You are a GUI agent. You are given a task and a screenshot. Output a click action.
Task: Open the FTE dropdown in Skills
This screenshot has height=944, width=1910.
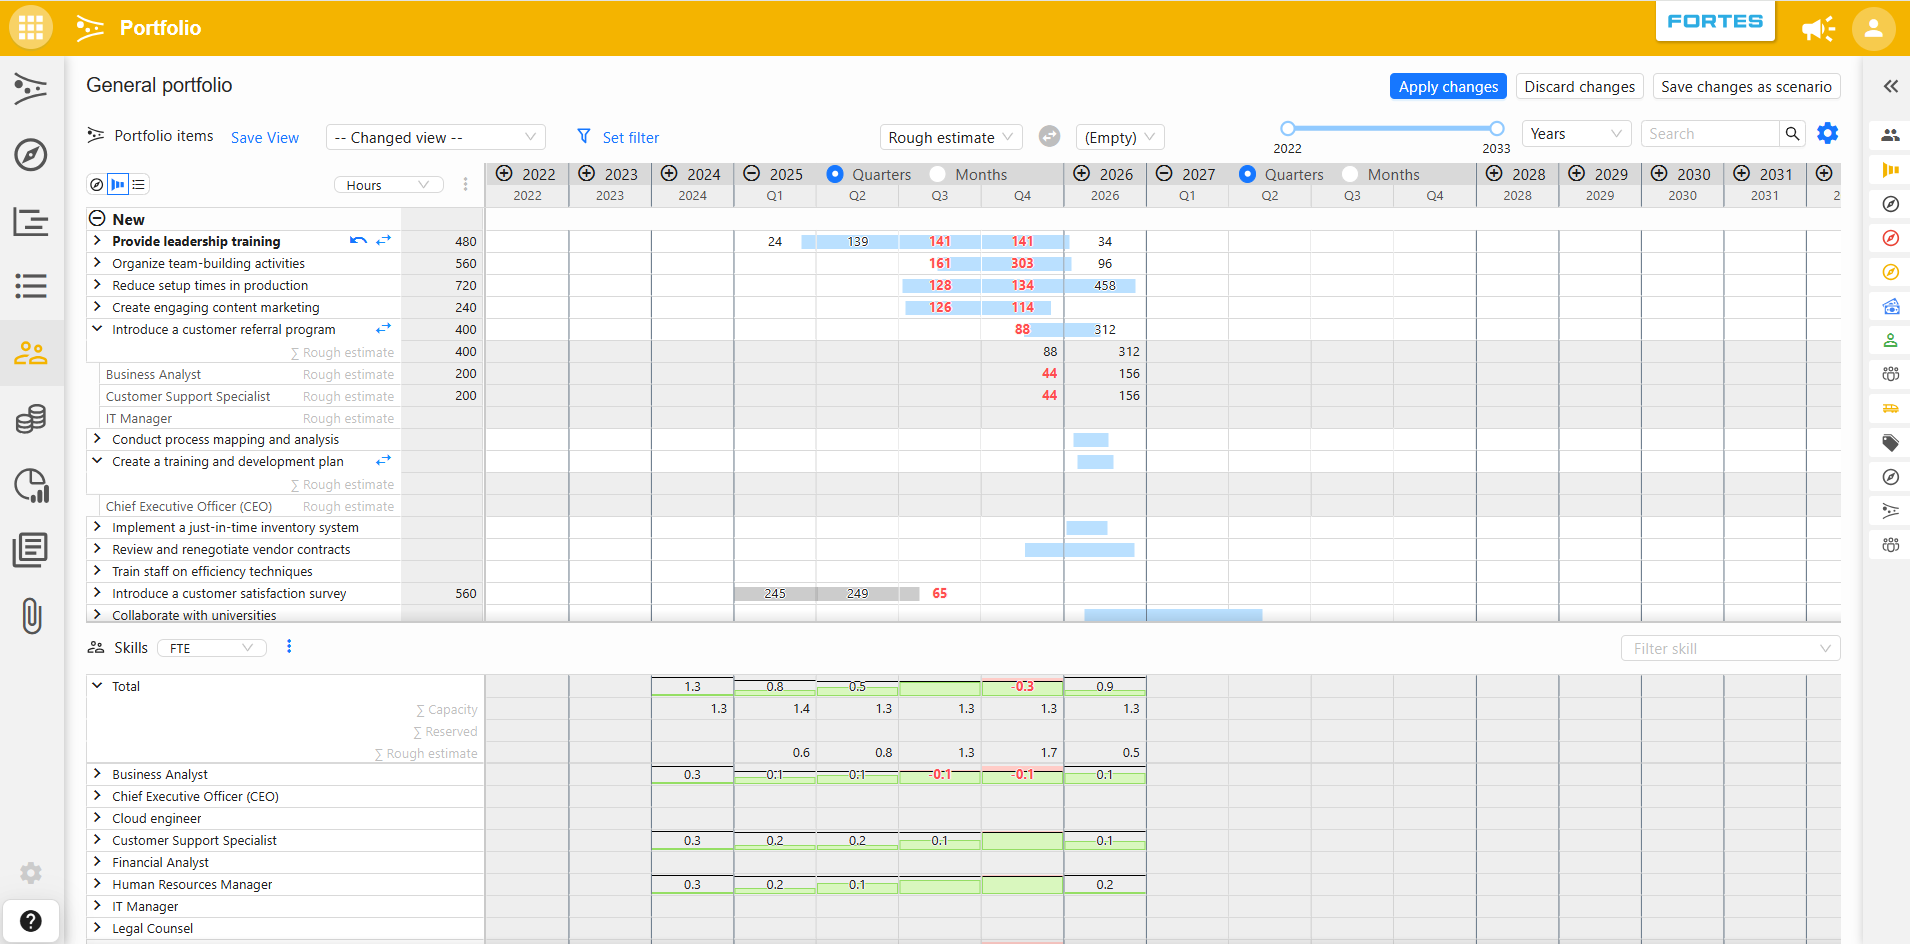pos(212,648)
